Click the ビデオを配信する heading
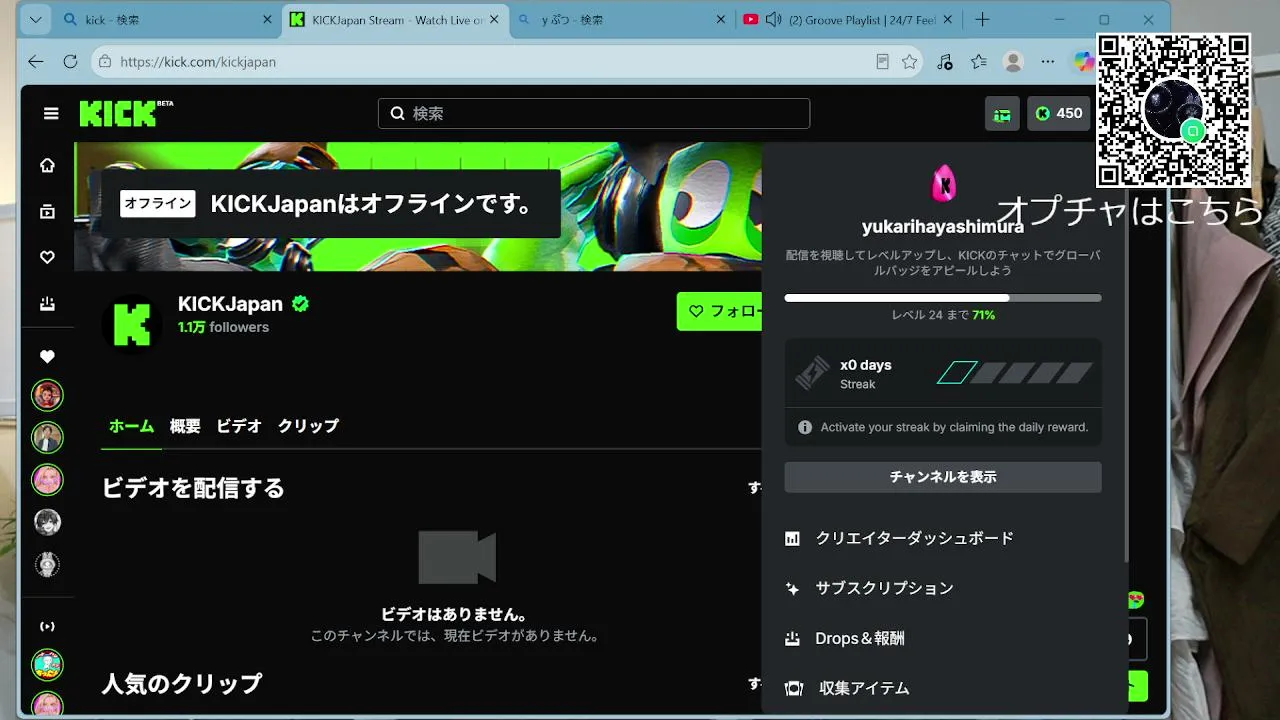Viewport: 1280px width, 720px height. pyautogui.click(x=193, y=488)
